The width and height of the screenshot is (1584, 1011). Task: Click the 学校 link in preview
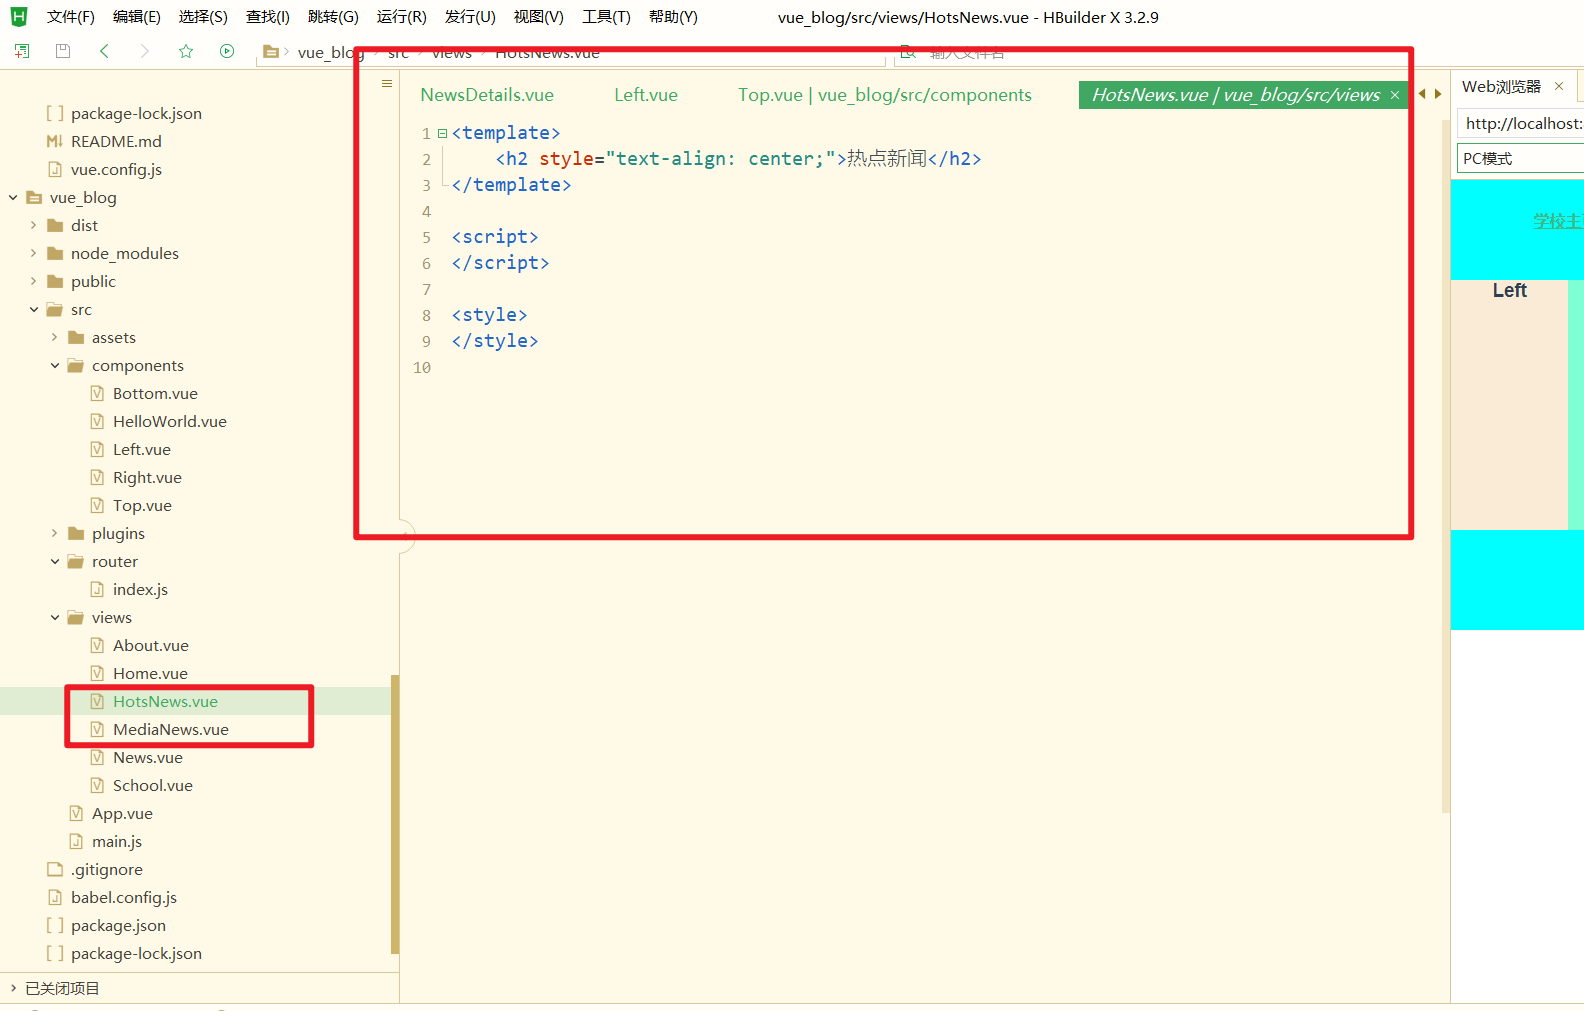(1558, 221)
